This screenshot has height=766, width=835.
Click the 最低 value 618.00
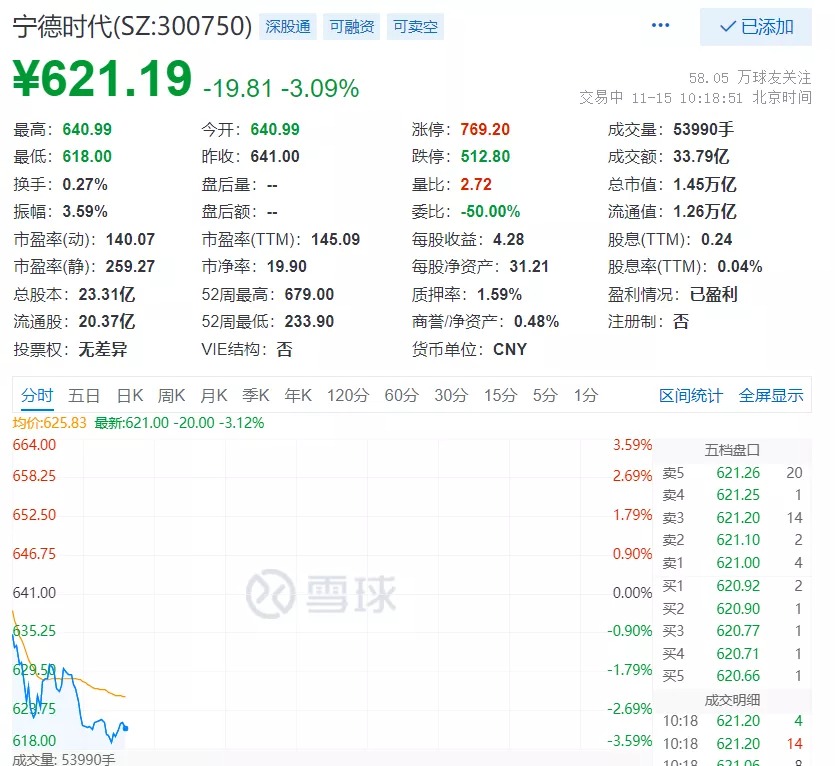(x=87, y=157)
